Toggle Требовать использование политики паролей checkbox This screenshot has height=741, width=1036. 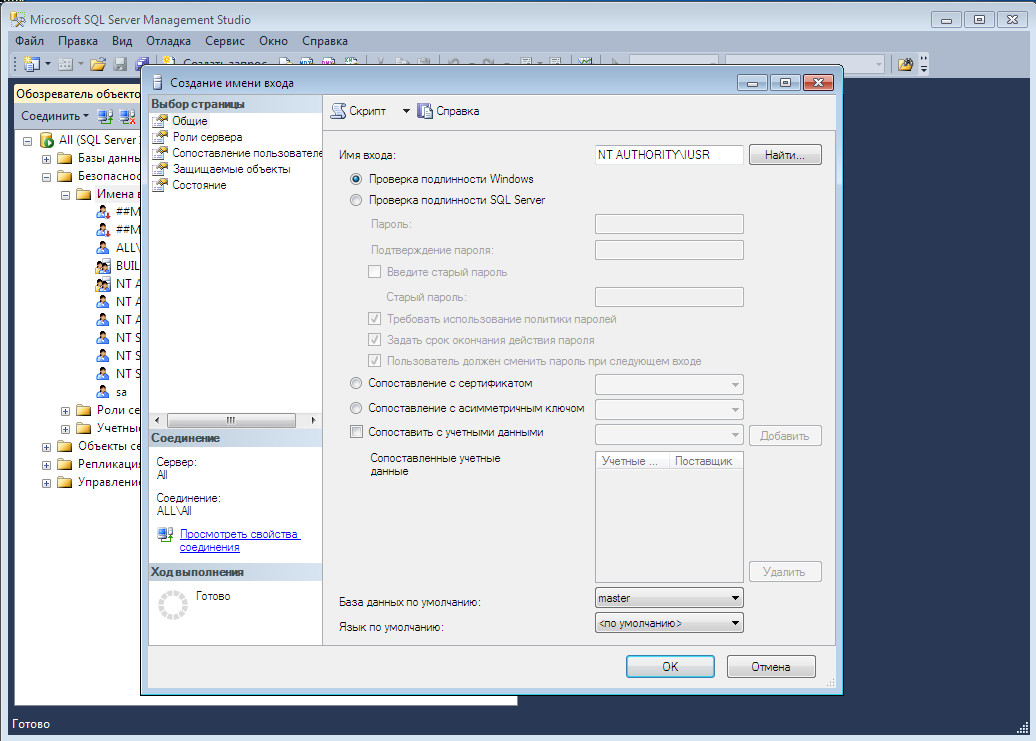click(x=375, y=319)
